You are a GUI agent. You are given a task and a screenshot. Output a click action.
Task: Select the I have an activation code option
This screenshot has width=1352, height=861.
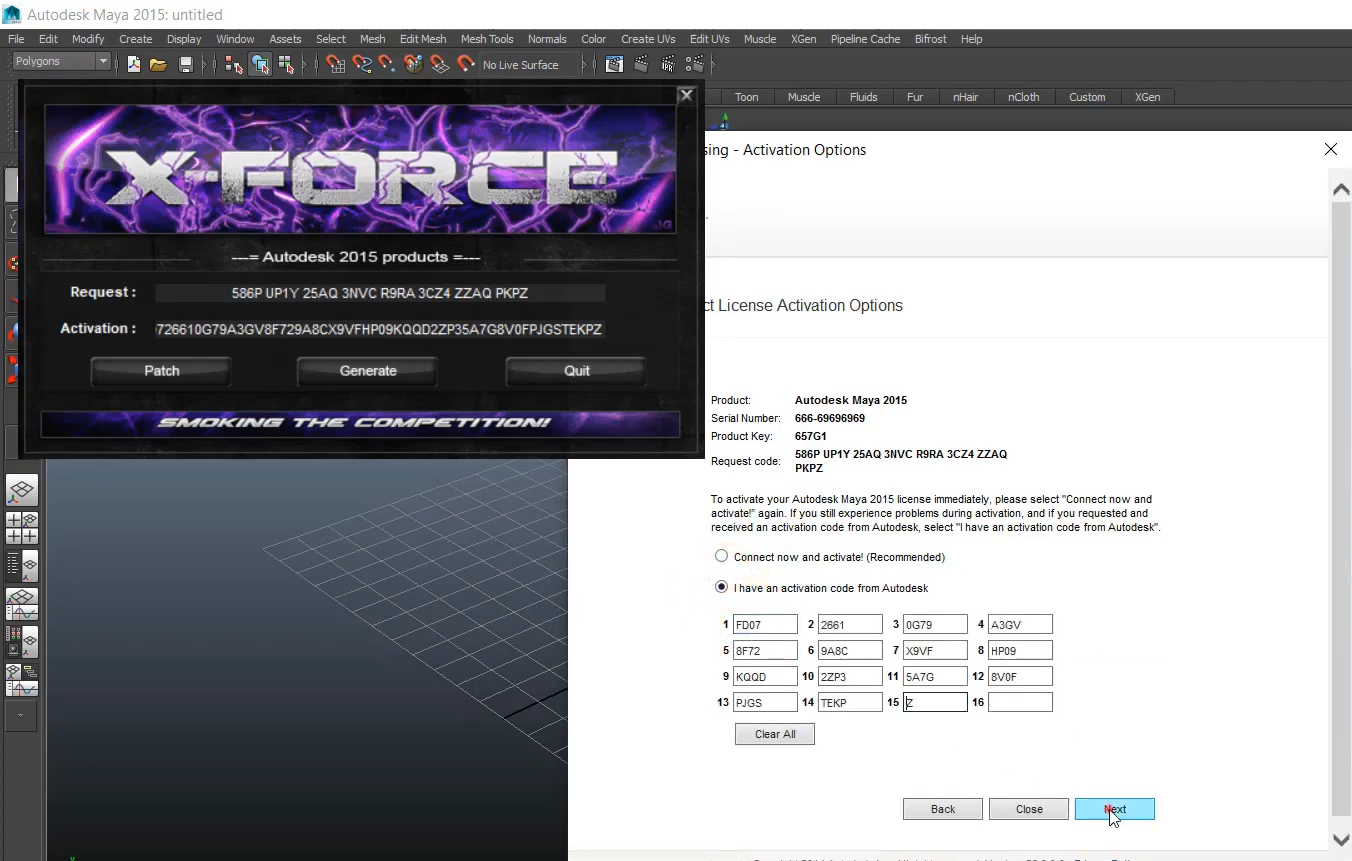click(x=721, y=587)
